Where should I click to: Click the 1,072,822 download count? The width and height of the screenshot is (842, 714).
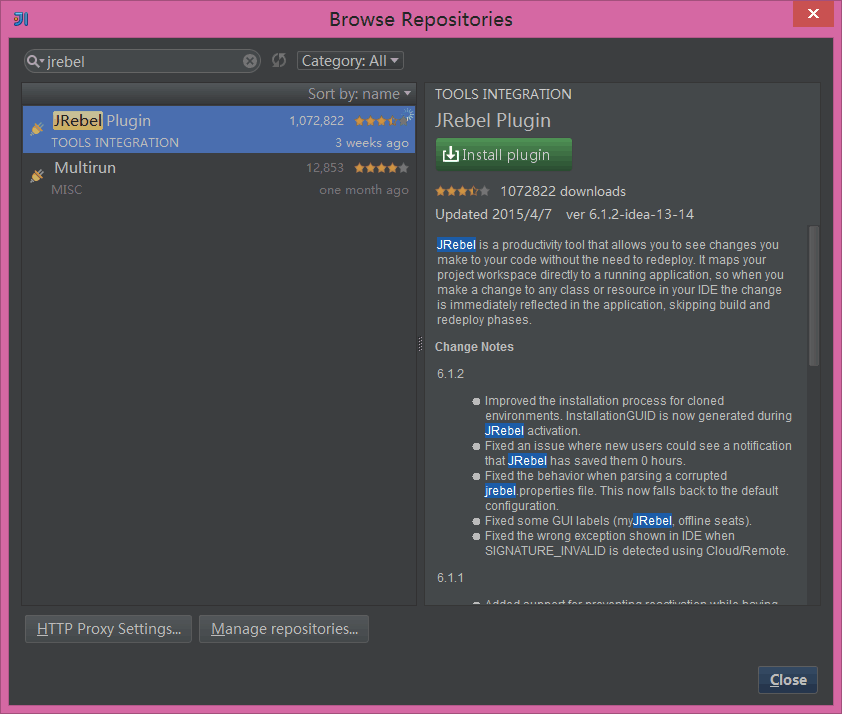317,121
